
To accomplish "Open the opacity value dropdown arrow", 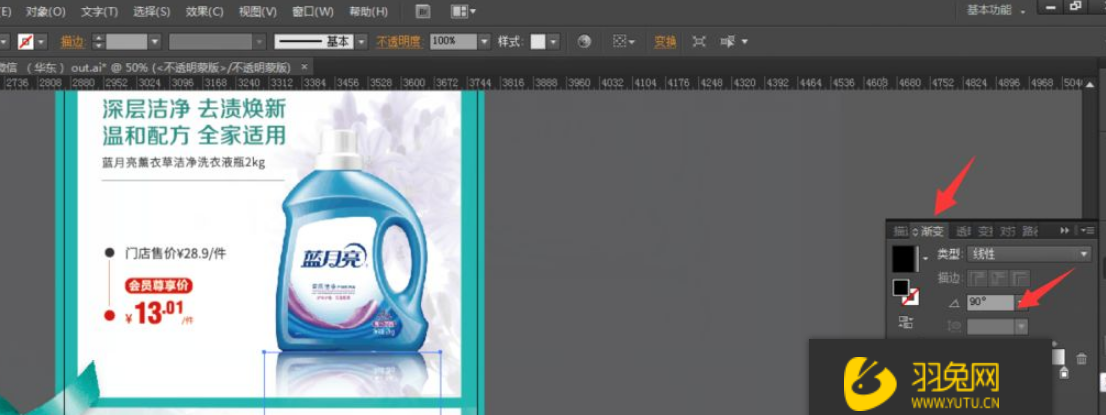I will 484,42.
